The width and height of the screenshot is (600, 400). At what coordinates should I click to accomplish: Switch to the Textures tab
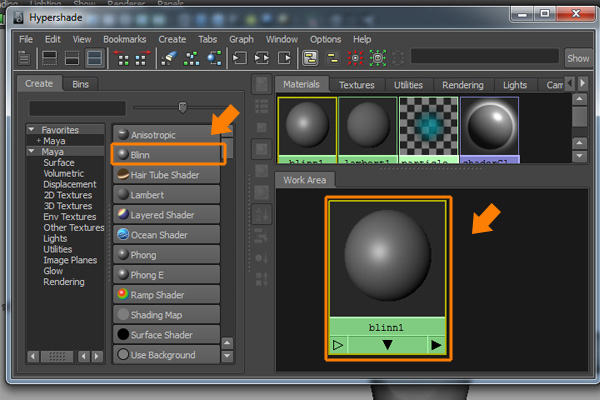(356, 85)
